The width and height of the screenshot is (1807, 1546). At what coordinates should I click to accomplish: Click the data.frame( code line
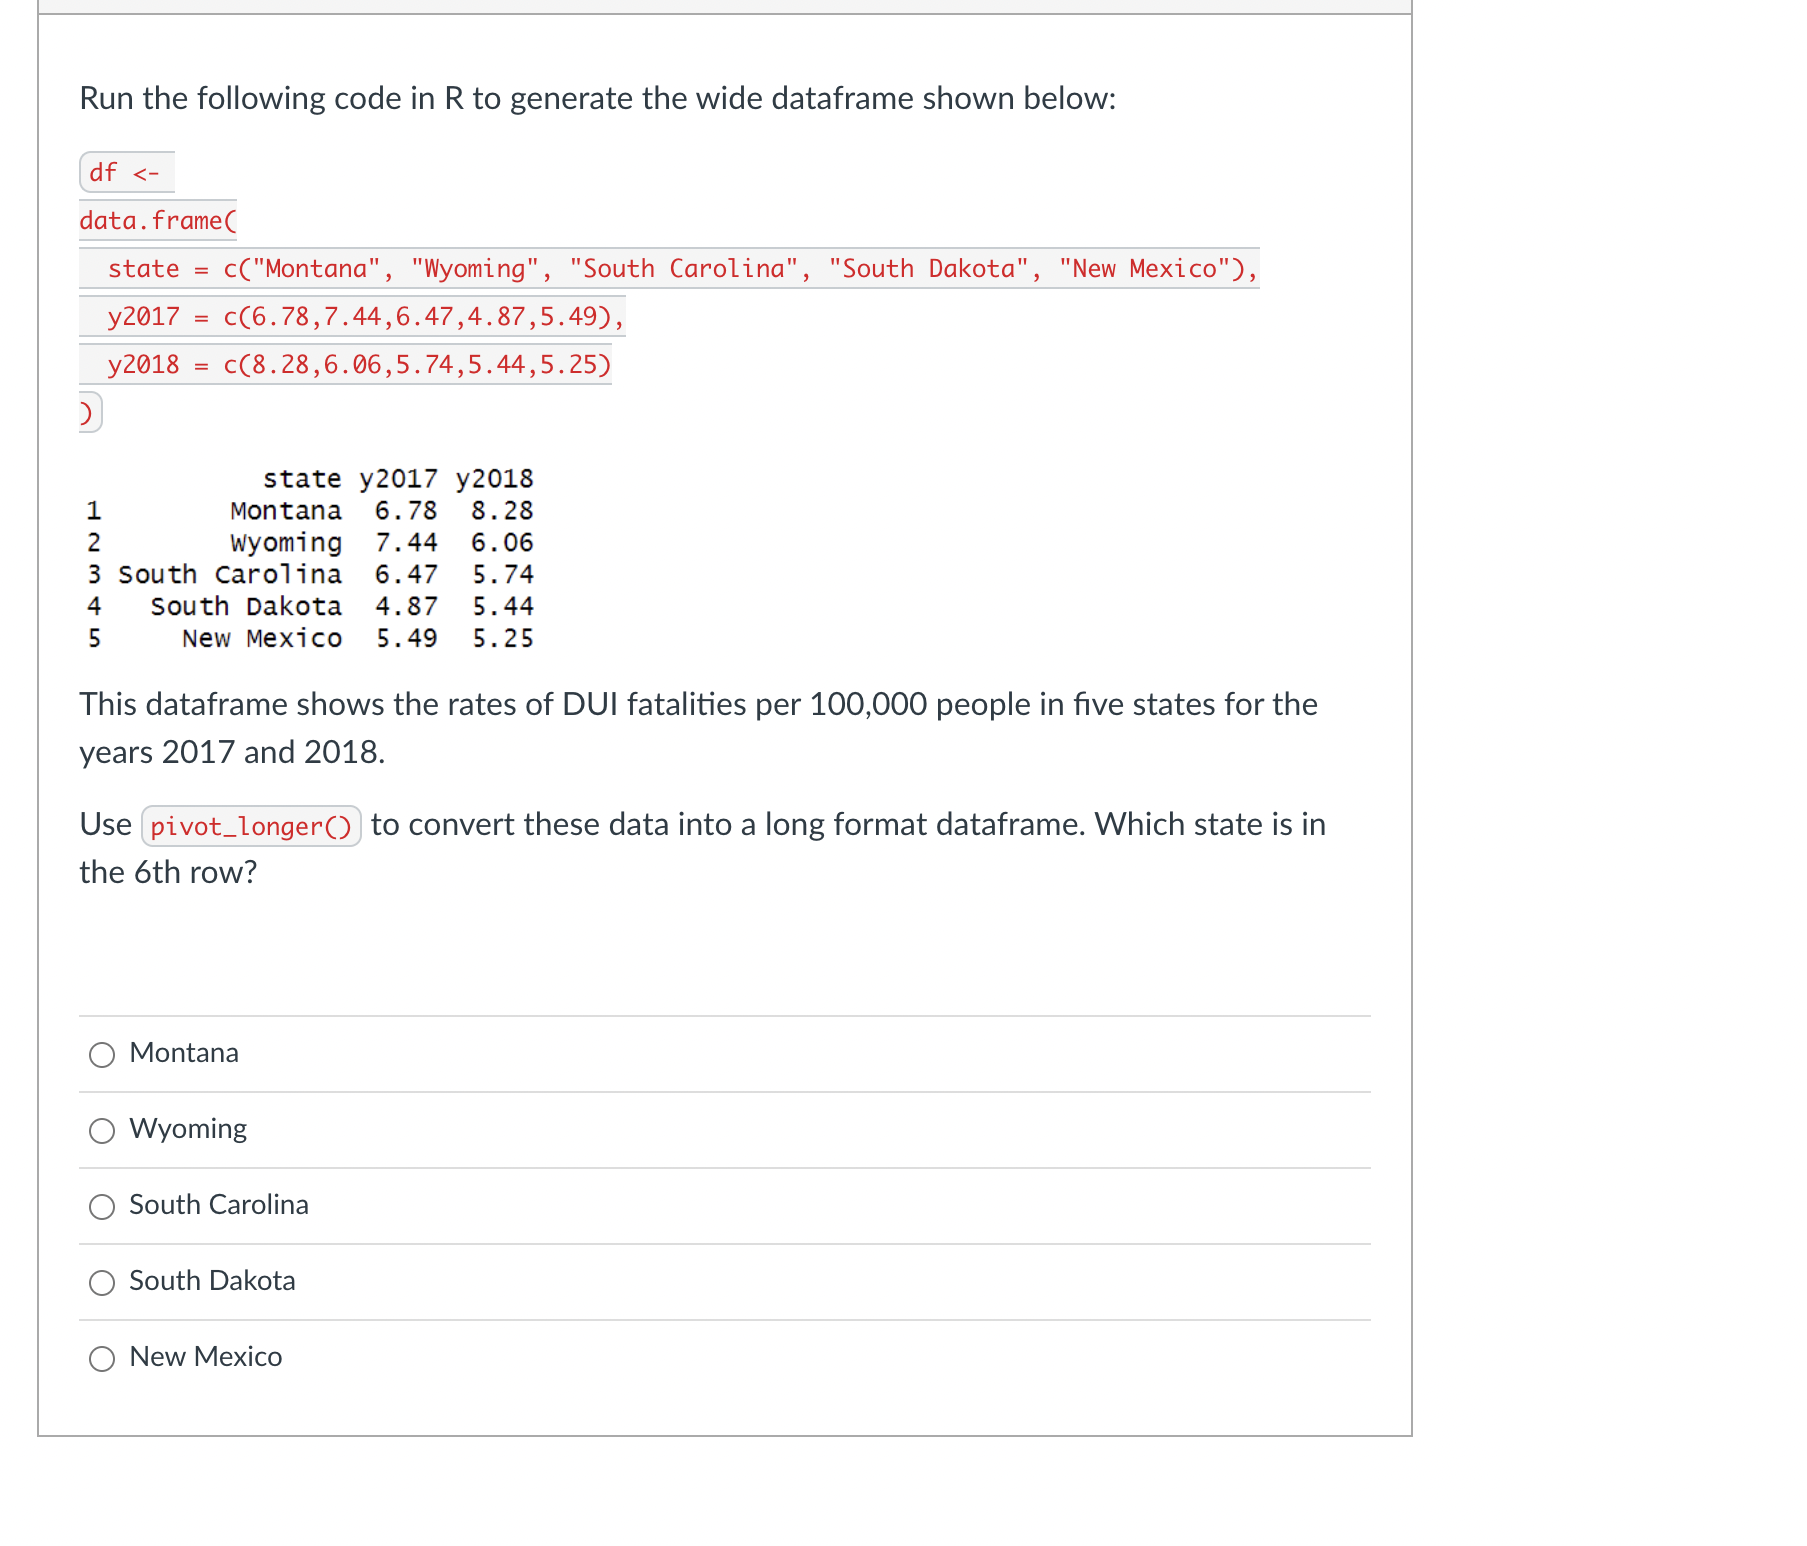(157, 219)
